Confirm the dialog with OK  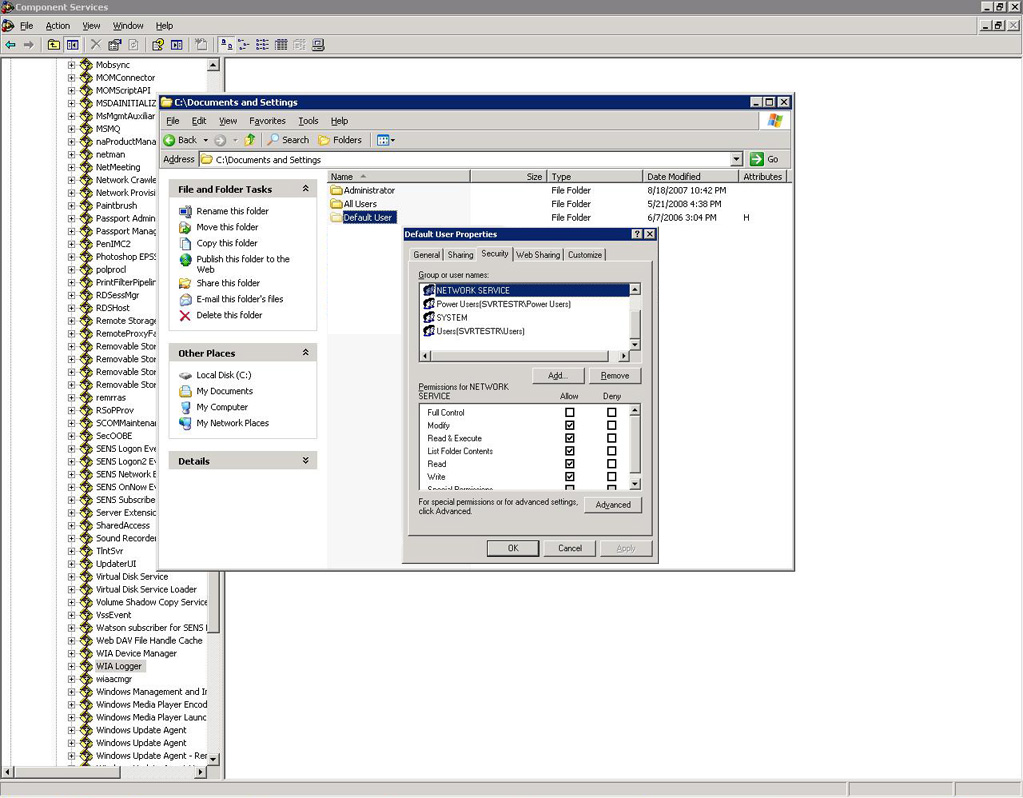click(x=513, y=548)
